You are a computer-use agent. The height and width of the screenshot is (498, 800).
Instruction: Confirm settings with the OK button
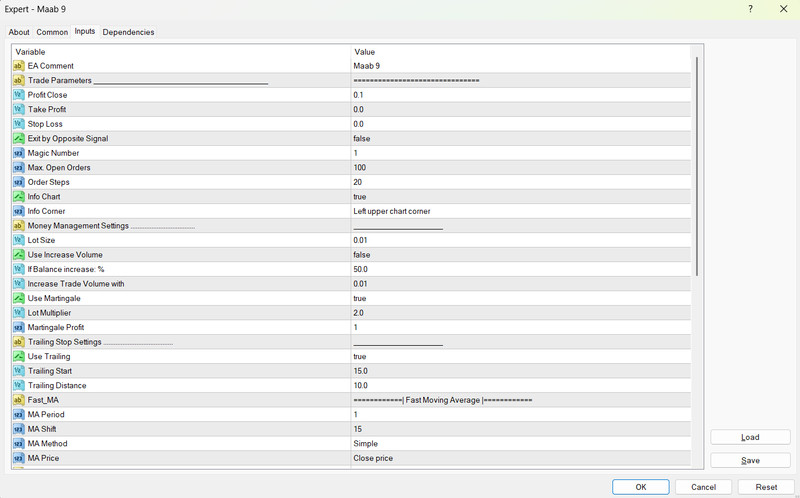coord(641,487)
